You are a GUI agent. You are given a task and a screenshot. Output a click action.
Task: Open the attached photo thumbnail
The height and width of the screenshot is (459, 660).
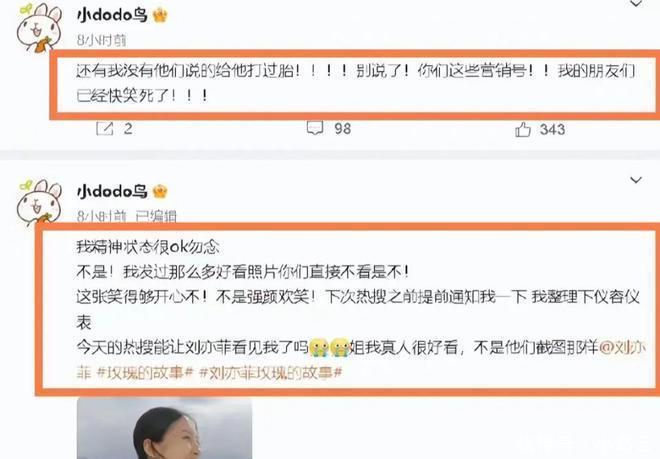[x=165, y=428]
